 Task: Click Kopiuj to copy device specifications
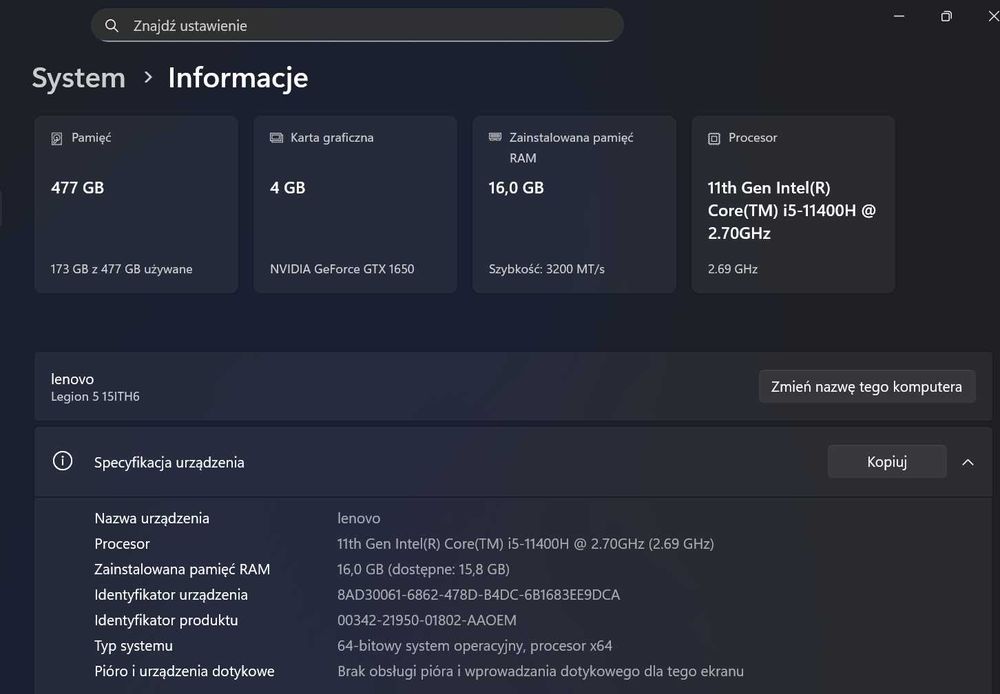(887, 462)
